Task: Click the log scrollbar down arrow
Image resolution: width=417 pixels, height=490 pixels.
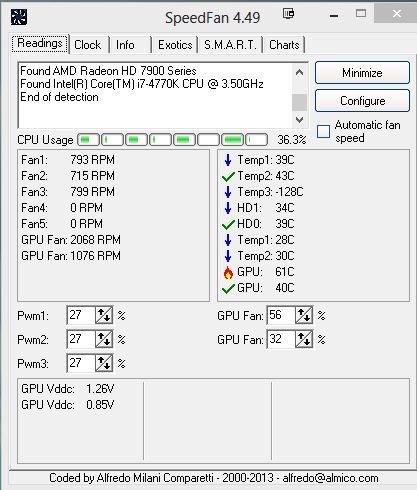Action: 299,119
